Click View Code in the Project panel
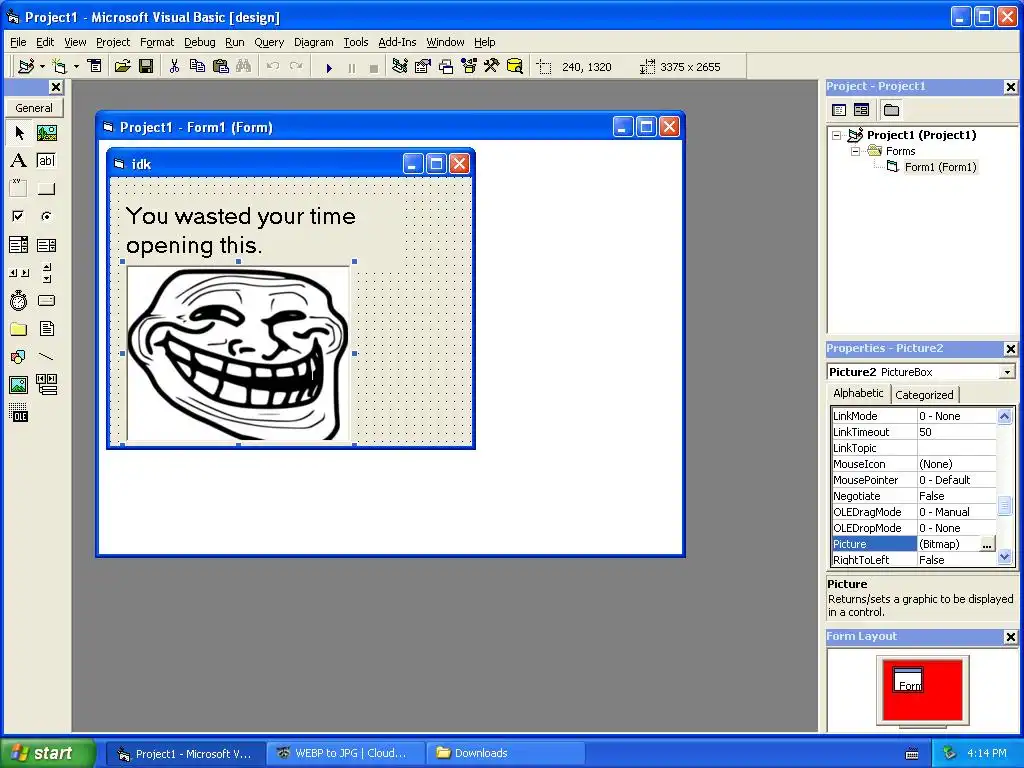The width and height of the screenshot is (1024, 768). click(839, 110)
